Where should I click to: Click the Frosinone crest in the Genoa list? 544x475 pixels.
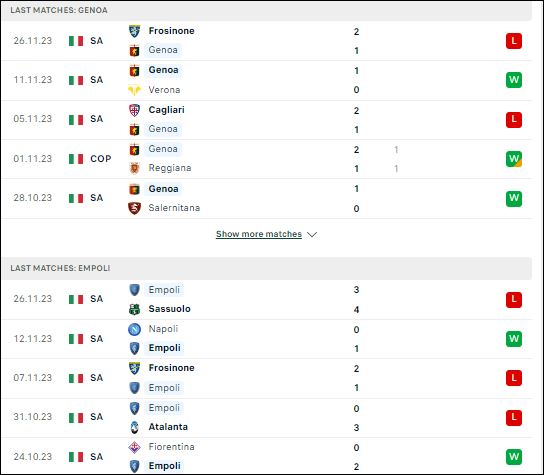pyautogui.click(x=134, y=31)
